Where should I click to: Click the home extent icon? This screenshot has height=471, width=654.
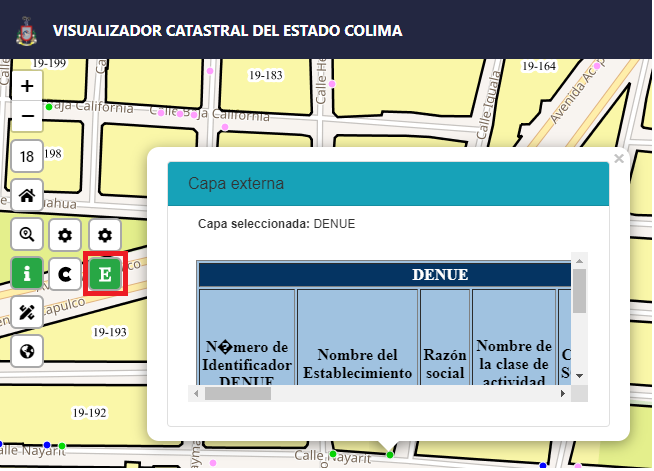(27, 196)
